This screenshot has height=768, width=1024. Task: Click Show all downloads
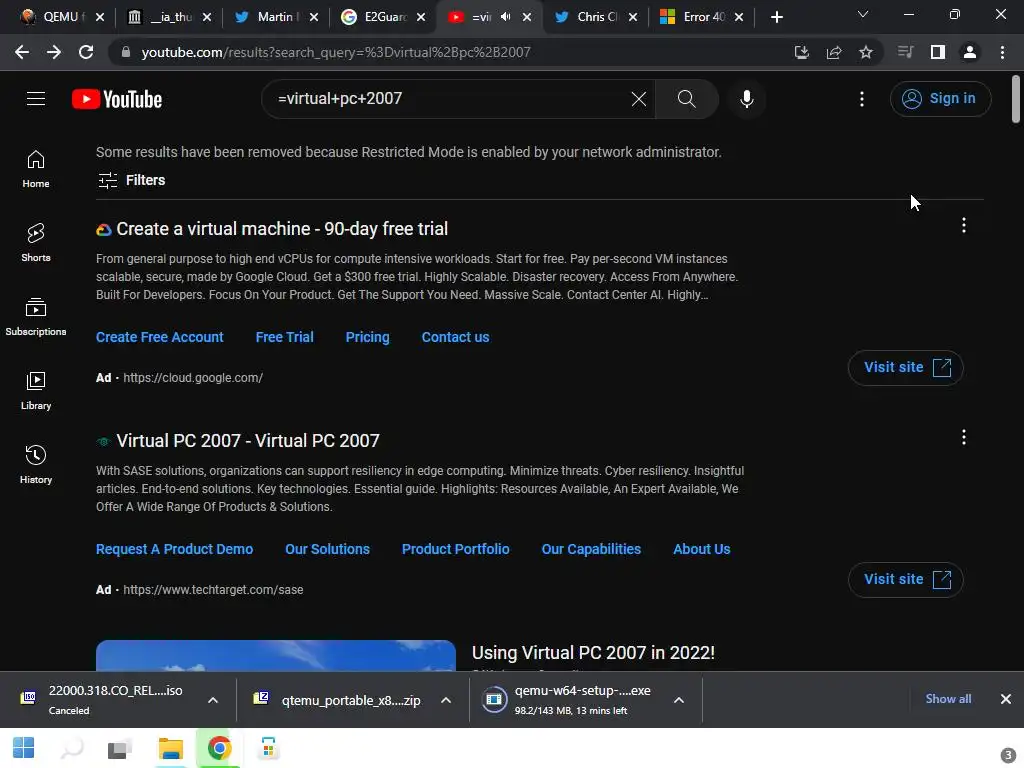[948, 699]
